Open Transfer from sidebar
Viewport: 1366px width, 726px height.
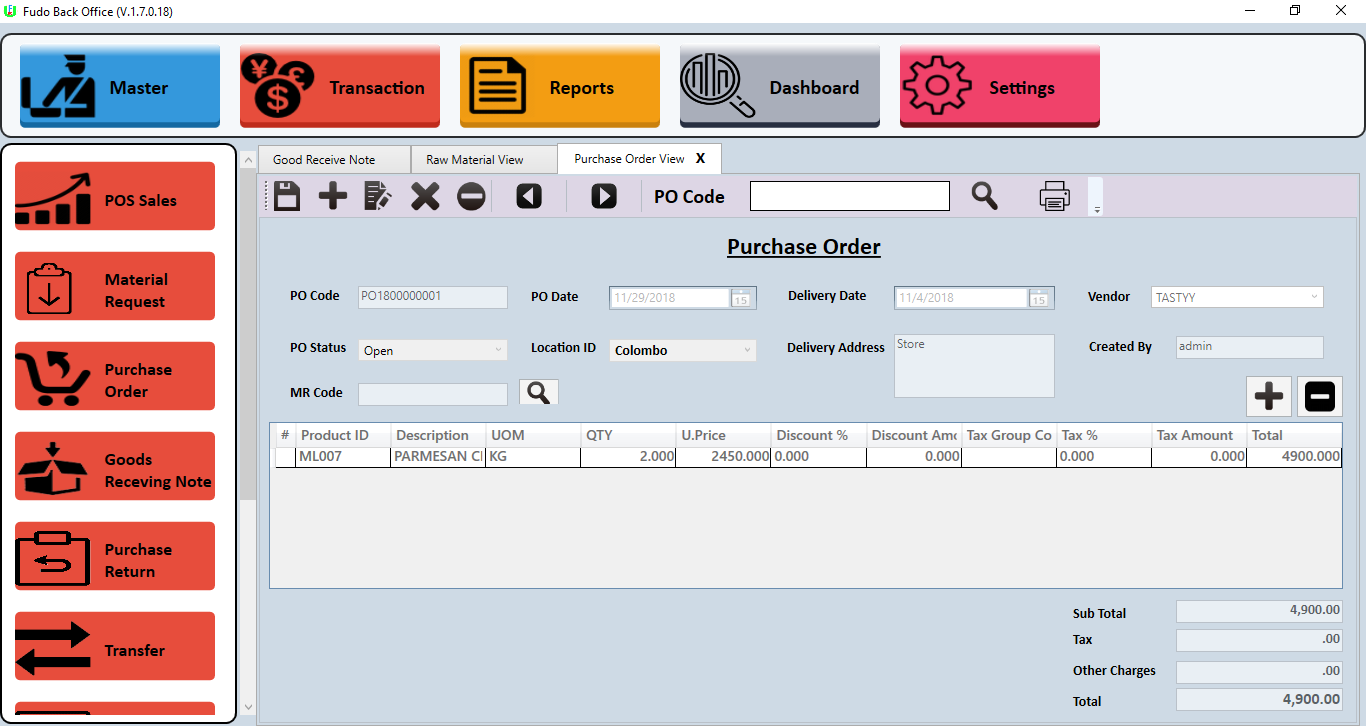[x=115, y=646]
